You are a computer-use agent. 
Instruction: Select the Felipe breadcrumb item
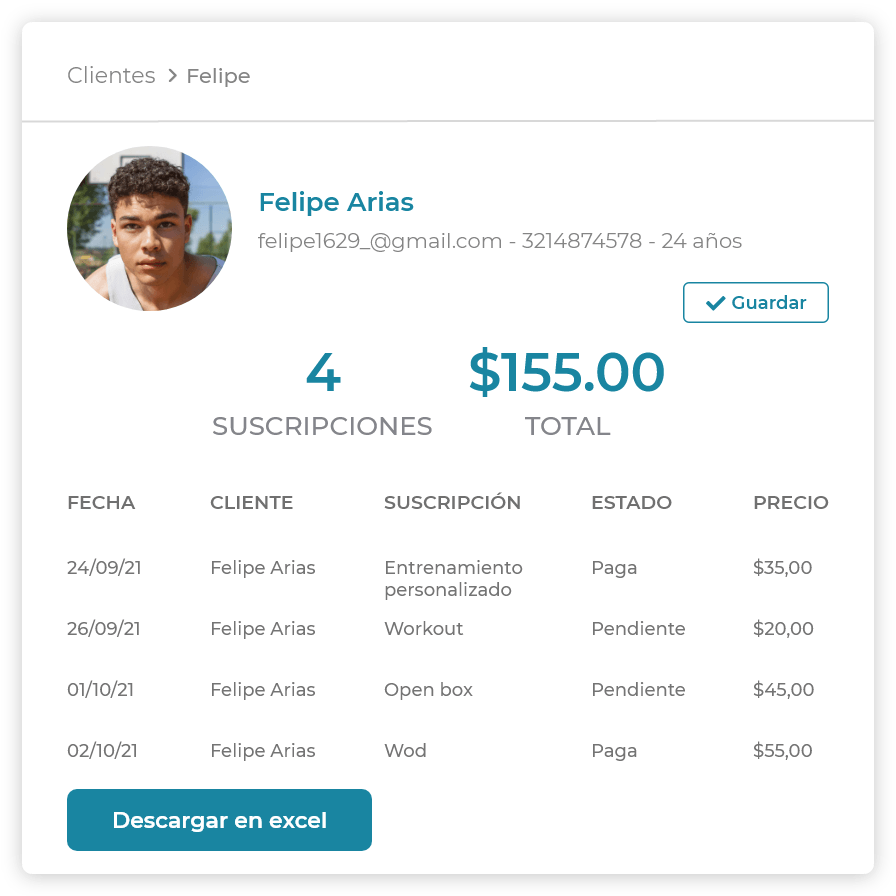218,76
